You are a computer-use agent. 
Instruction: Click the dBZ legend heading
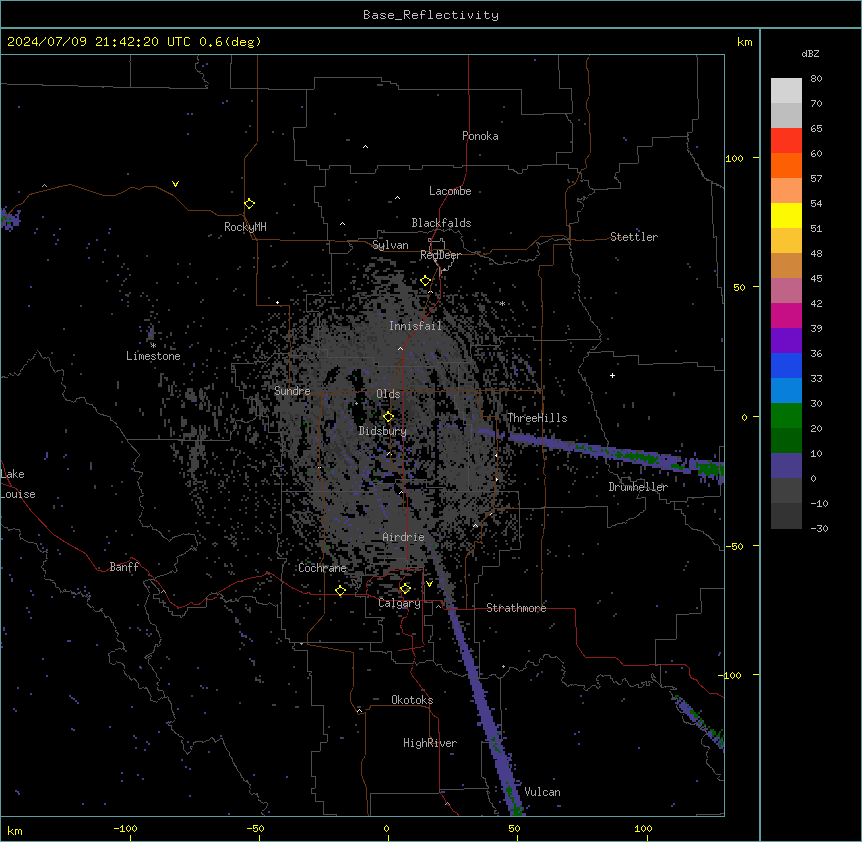(810, 53)
